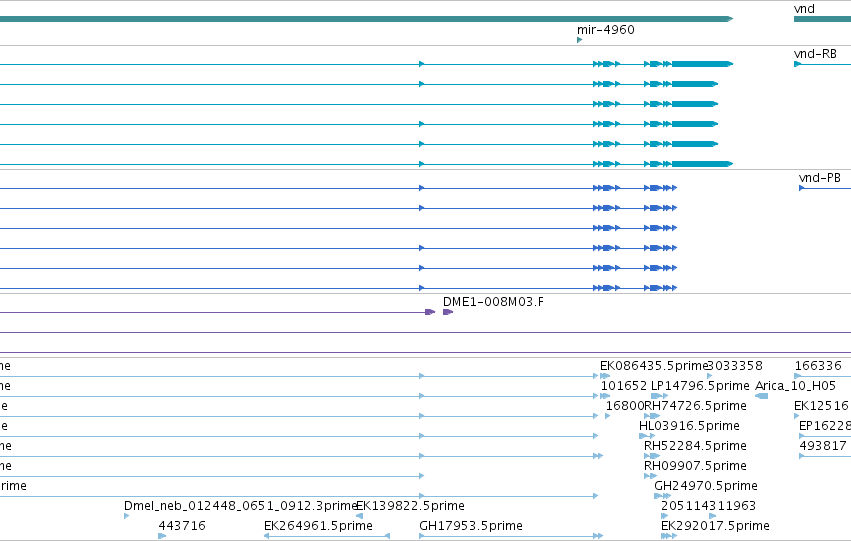Select the 443716 feature label
The image size is (851, 541).
182,526
